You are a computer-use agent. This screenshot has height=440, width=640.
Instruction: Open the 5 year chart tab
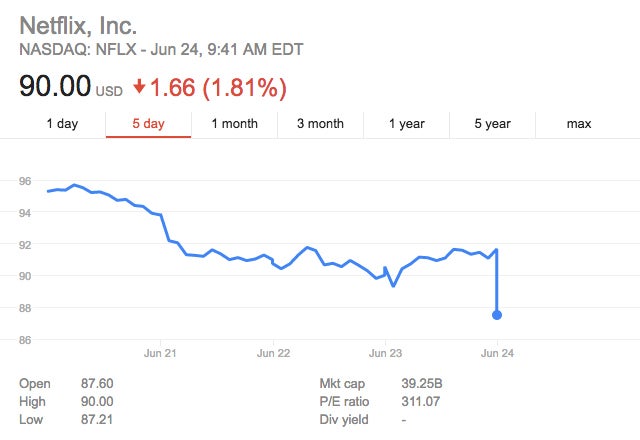pos(492,124)
